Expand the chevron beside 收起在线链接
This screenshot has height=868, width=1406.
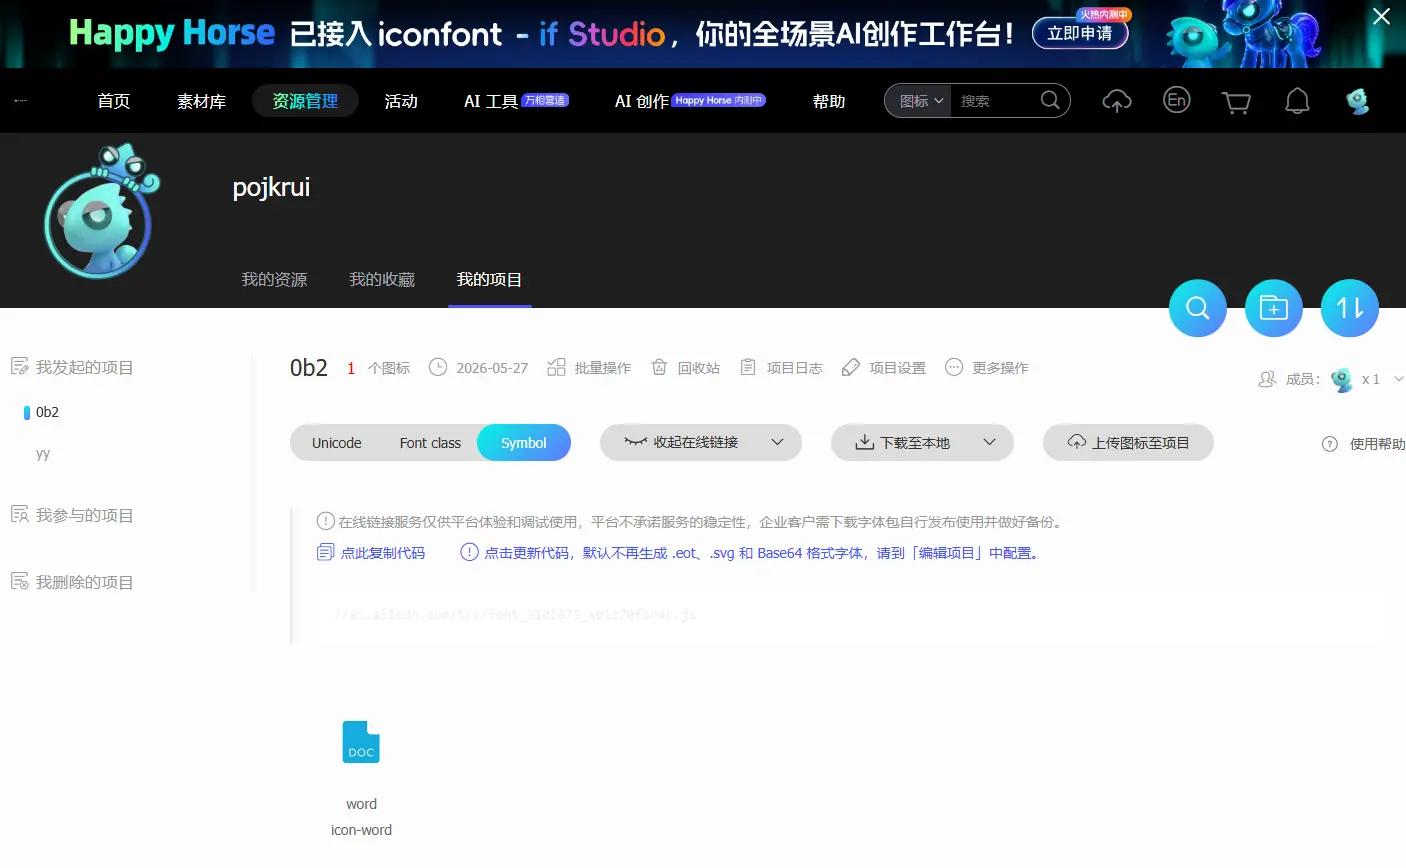777,442
